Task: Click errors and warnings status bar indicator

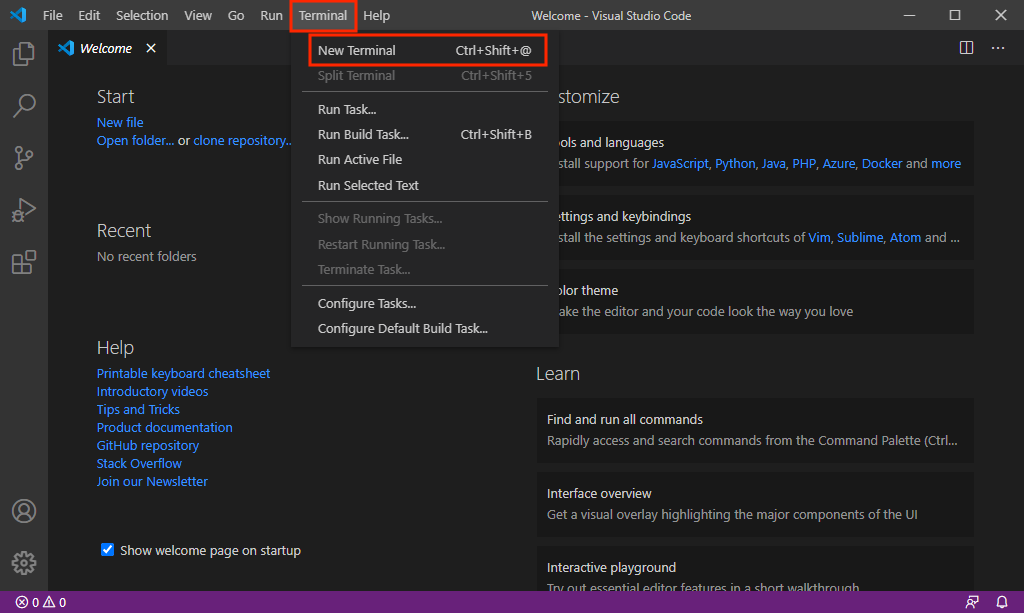Action: click(x=40, y=602)
